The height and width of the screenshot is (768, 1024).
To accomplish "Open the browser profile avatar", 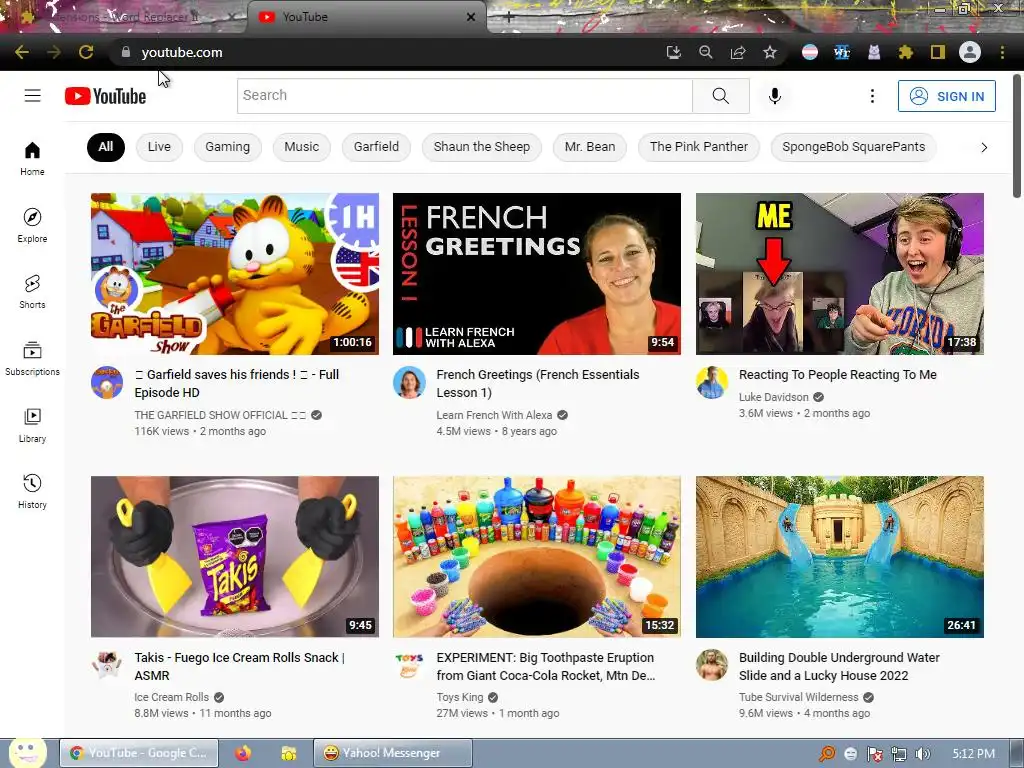I will (x=970, y=52).
